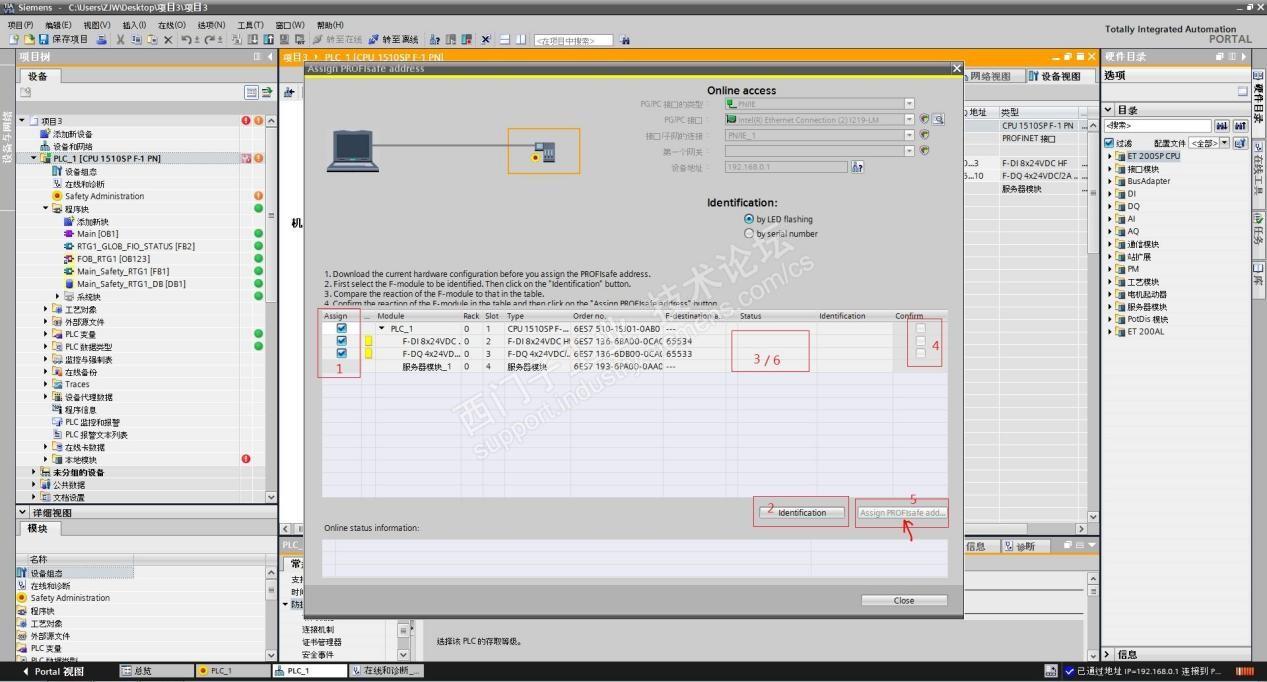
Task: Click the Close button in the dialog
Action: click(x=904, y=600)
